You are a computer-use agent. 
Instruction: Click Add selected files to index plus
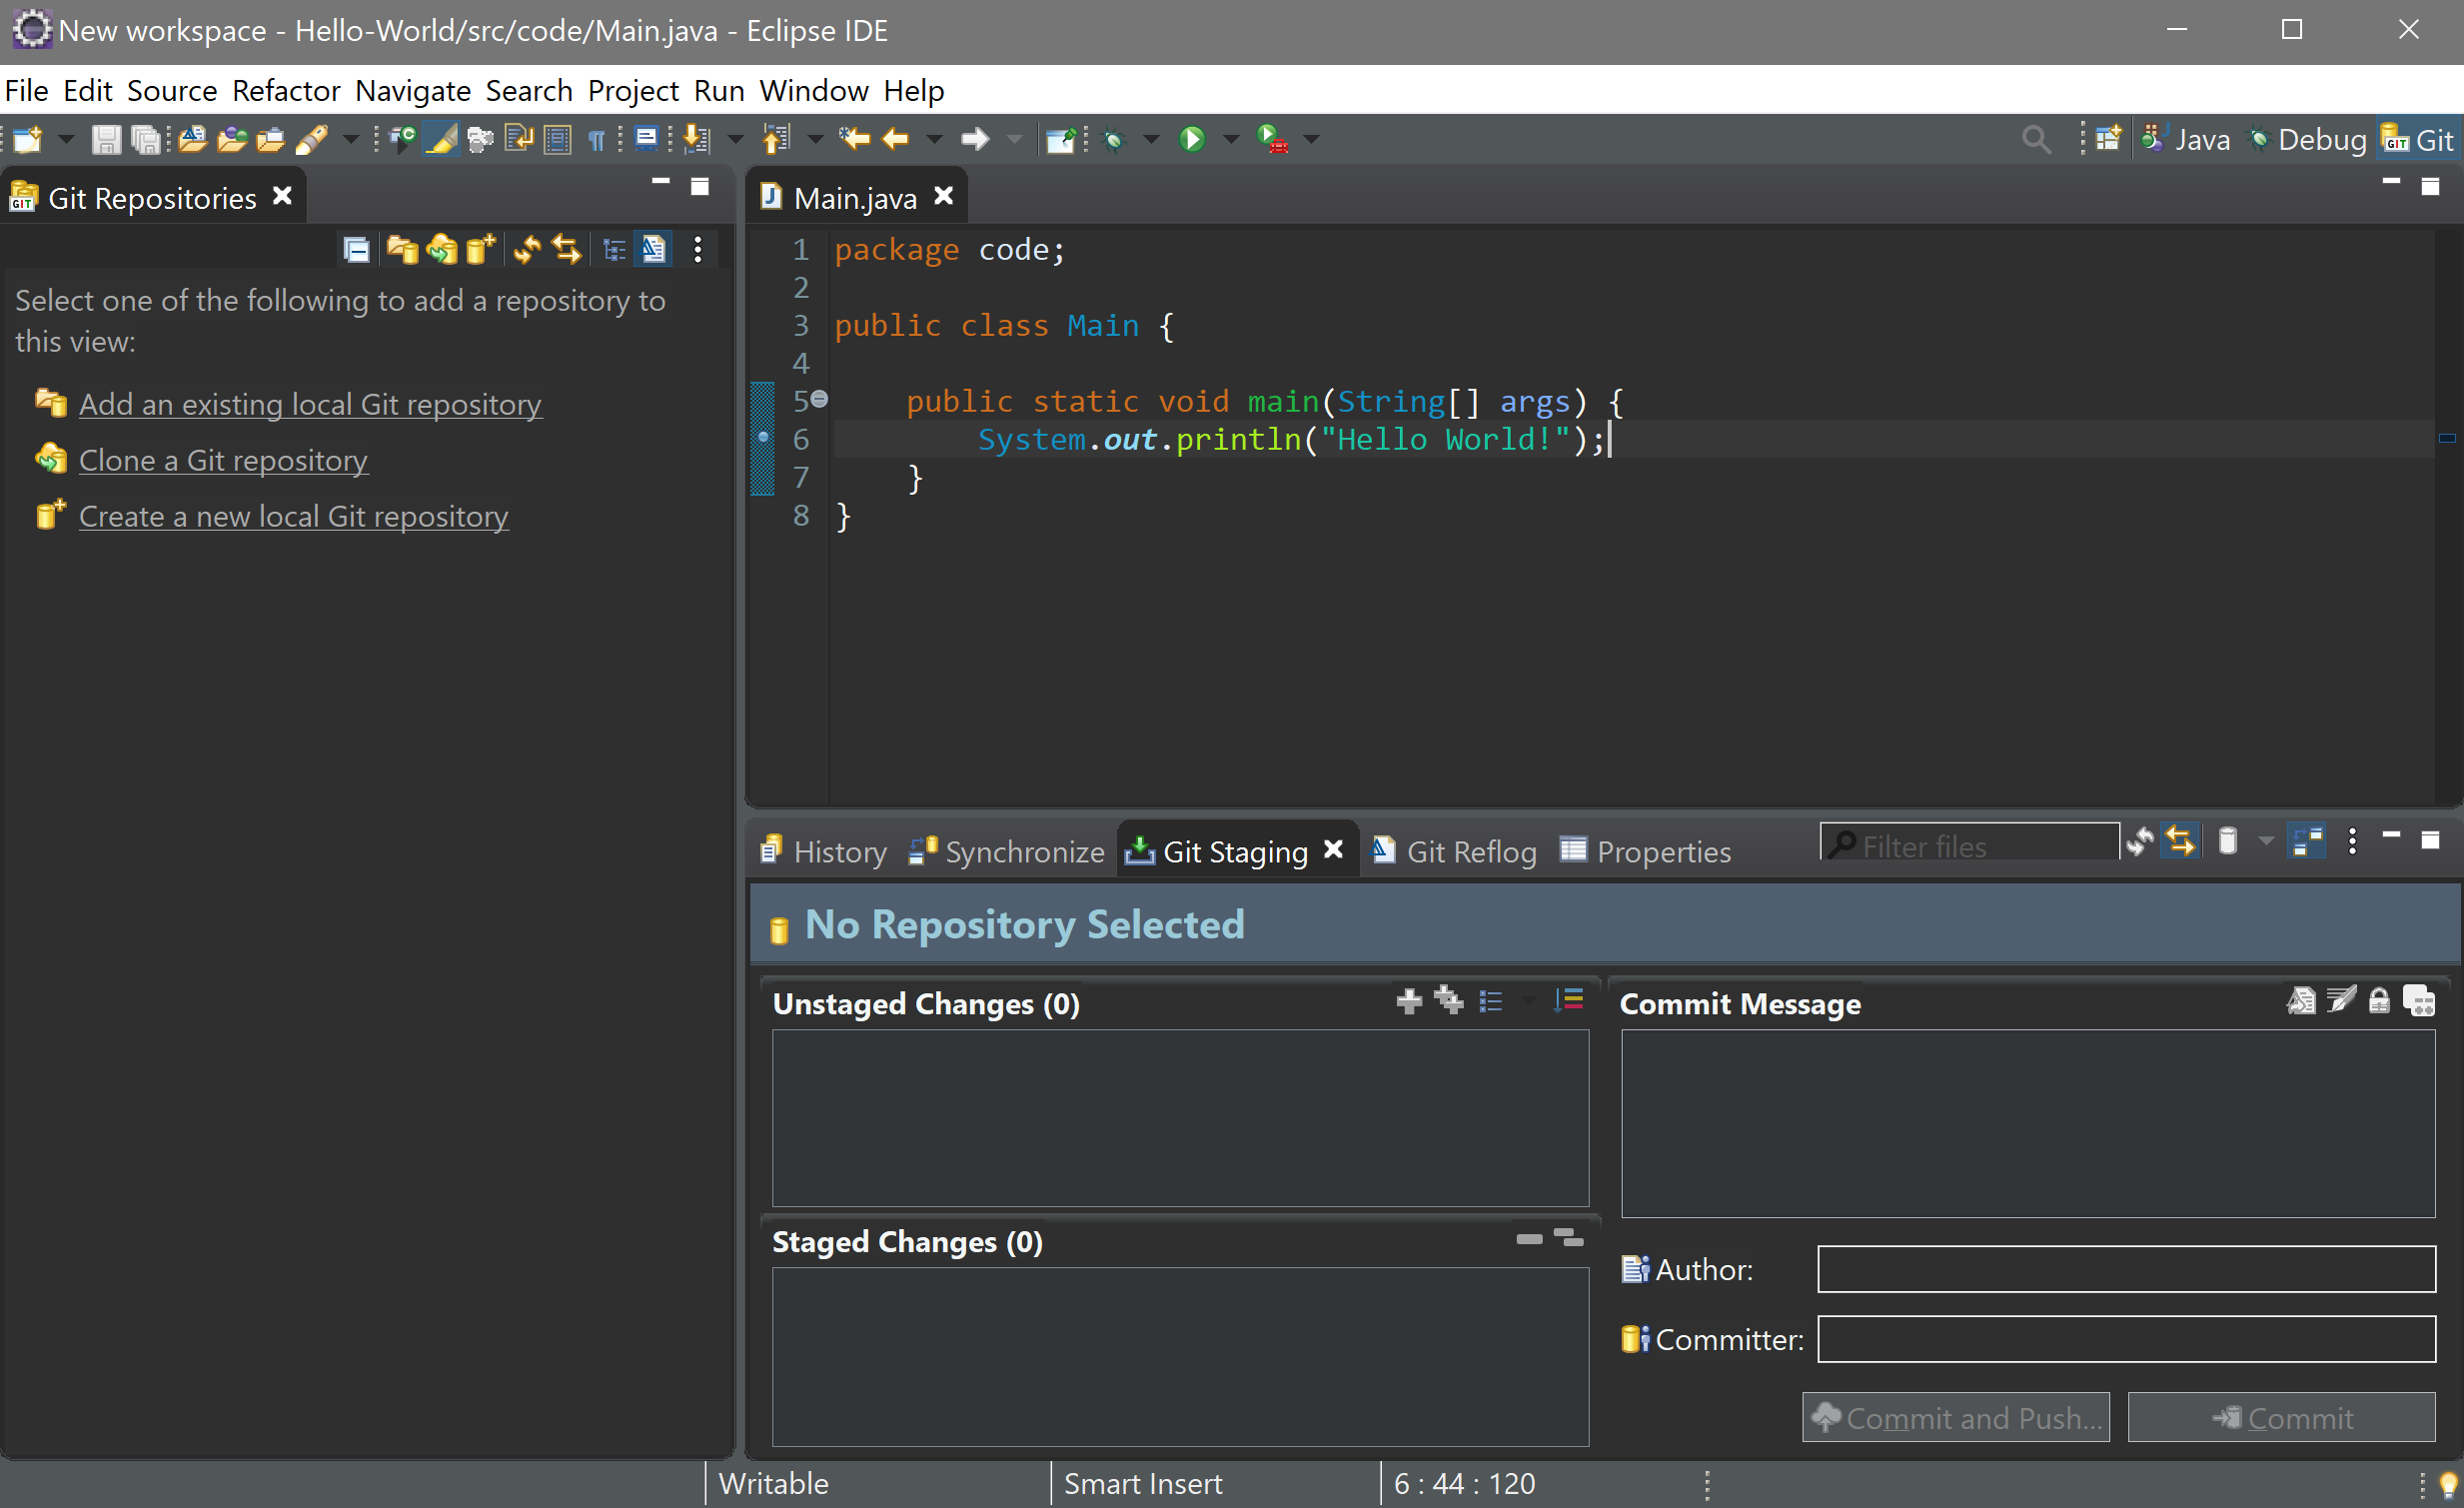tap(1409, 1001)
